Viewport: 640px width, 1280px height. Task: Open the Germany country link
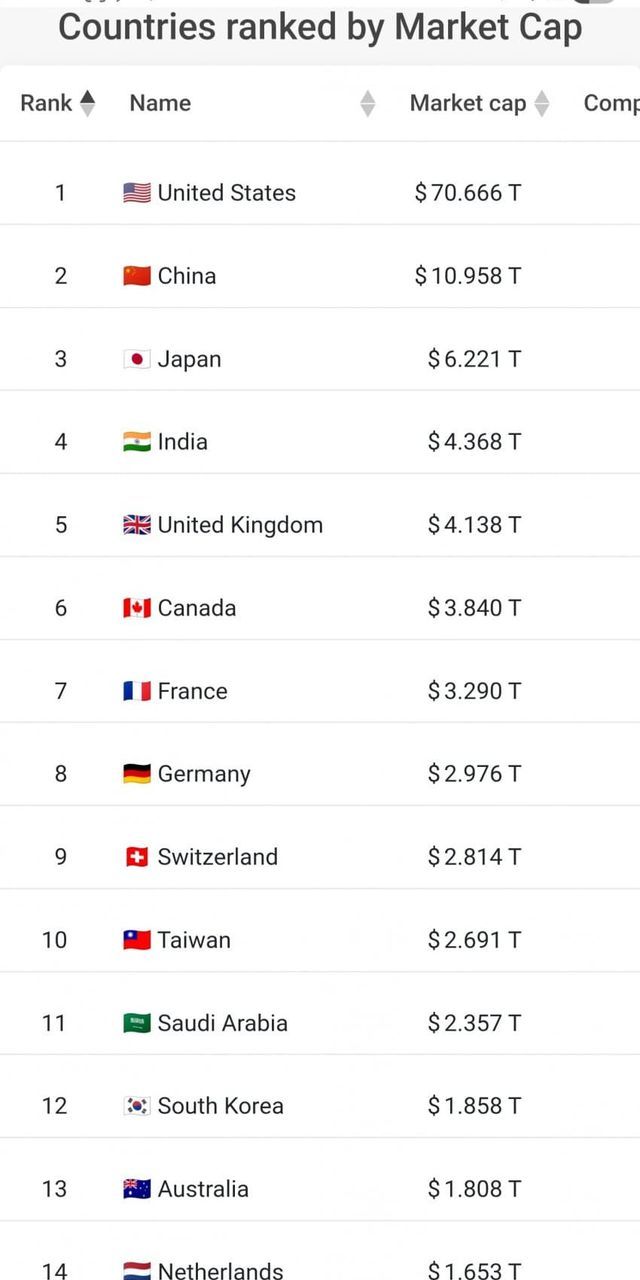tap(204, 774)
